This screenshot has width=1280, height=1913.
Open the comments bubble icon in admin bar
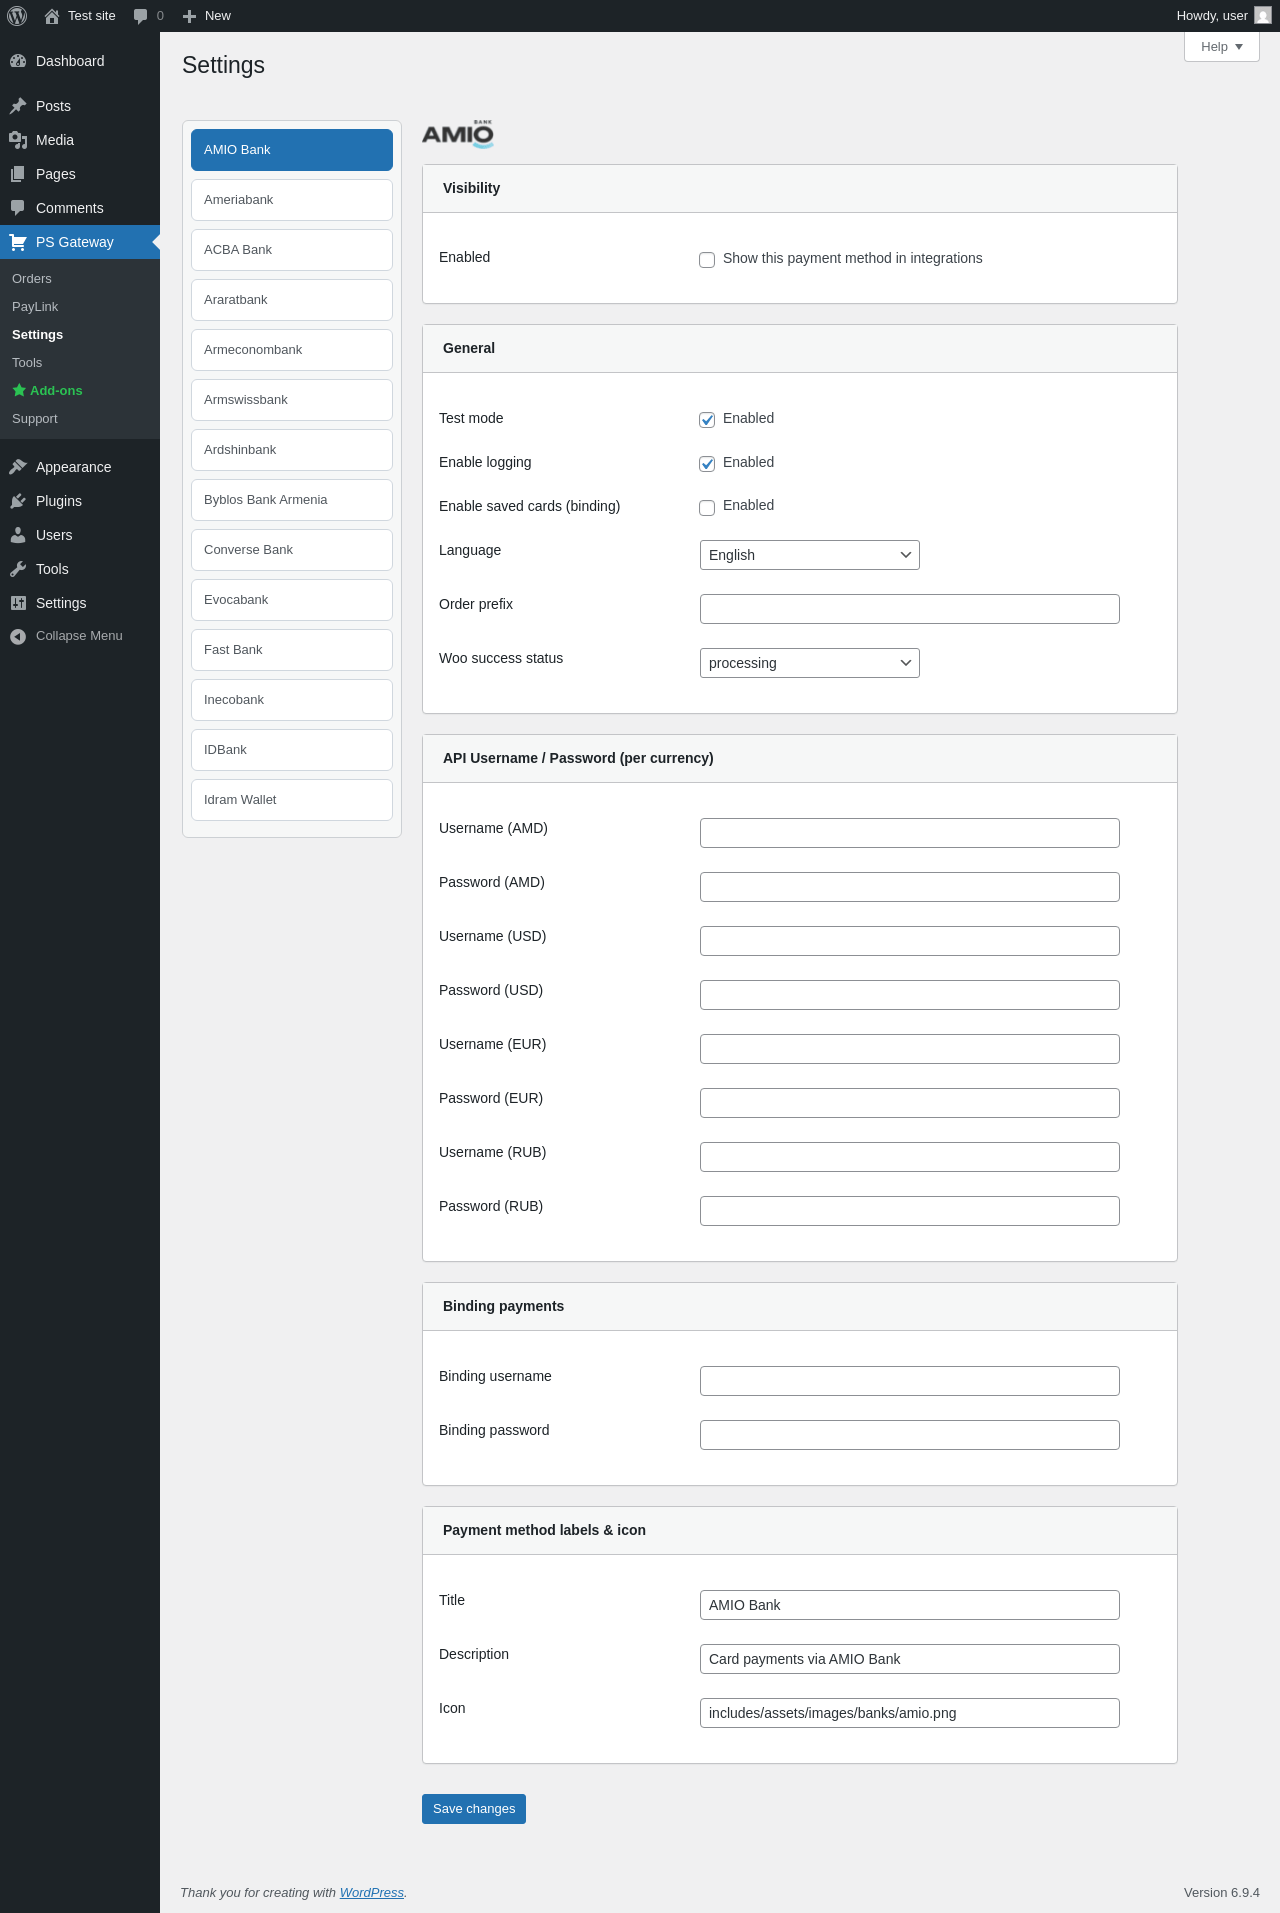[140, 16]
